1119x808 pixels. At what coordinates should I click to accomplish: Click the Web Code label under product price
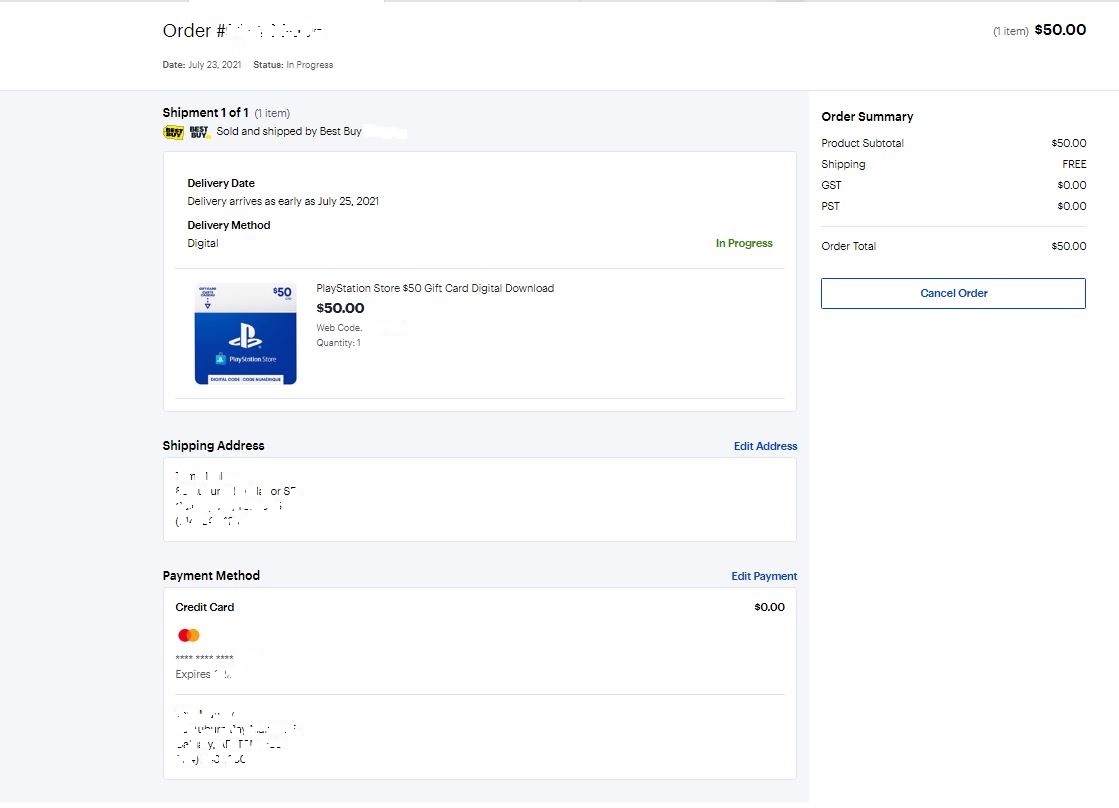tap(339, 328)
